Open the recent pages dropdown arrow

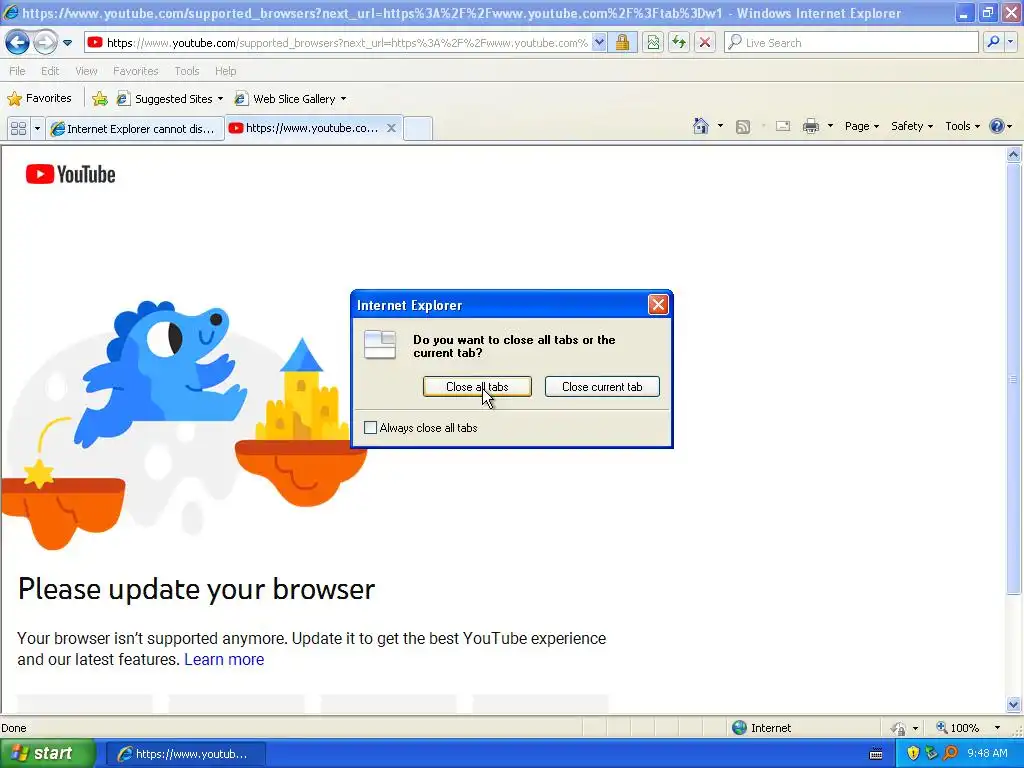click(67, 43)
